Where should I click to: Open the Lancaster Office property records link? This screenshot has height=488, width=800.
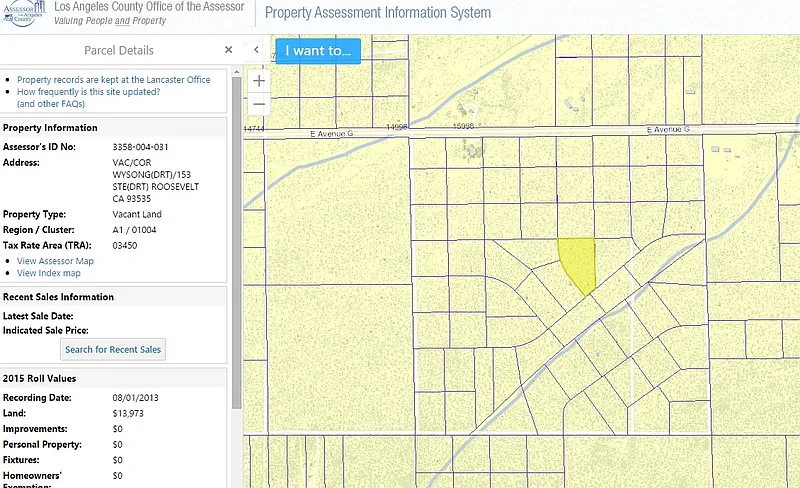pyautogui.click(x=114, y=80)
